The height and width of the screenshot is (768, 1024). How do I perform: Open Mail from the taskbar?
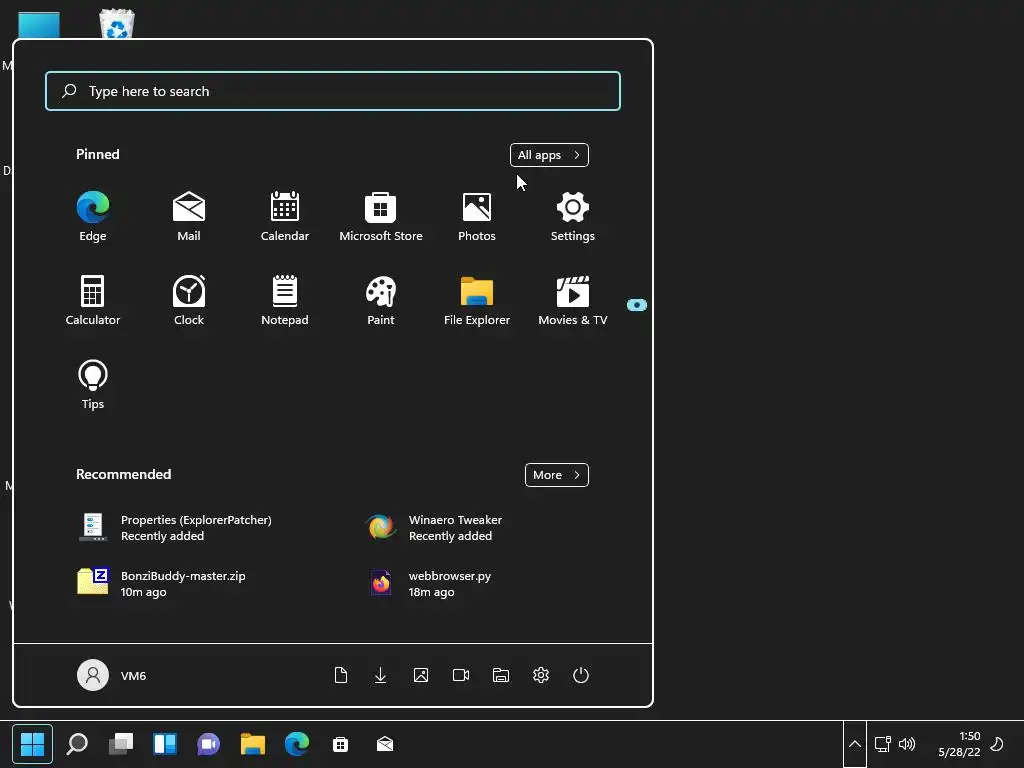tap(385, 744)
